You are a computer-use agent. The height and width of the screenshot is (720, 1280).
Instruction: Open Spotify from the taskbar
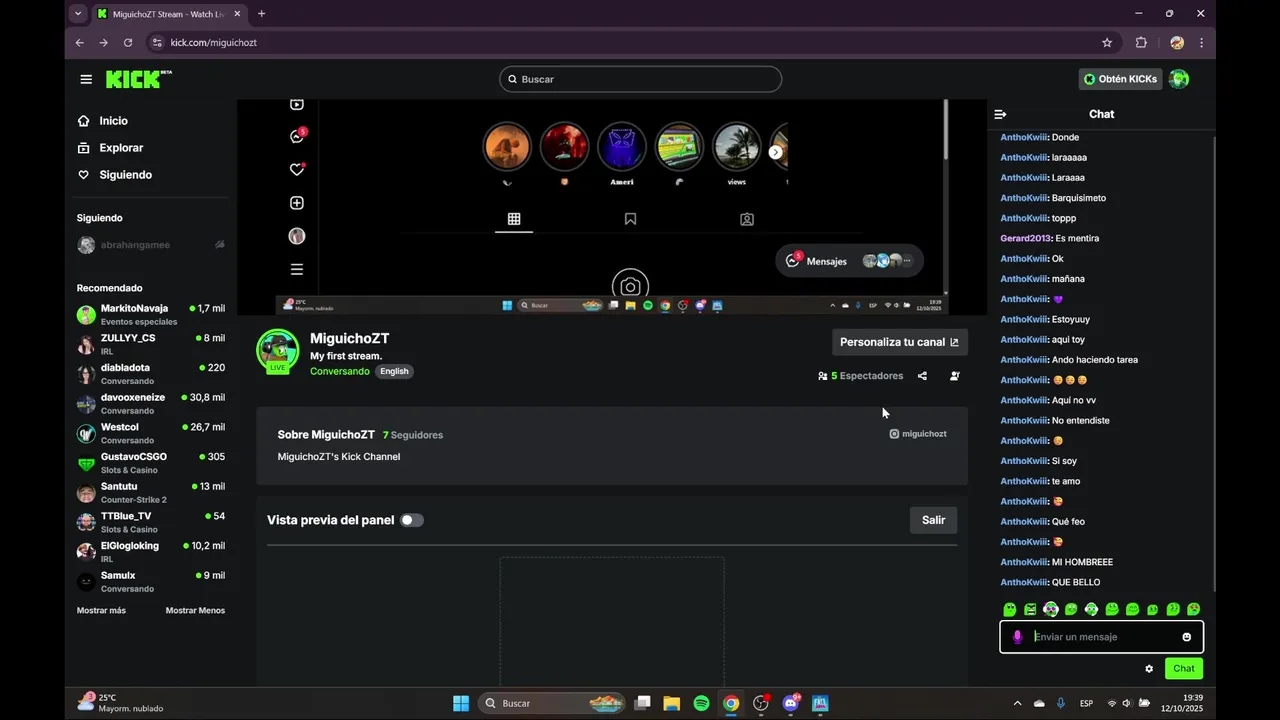coord(701,703)
